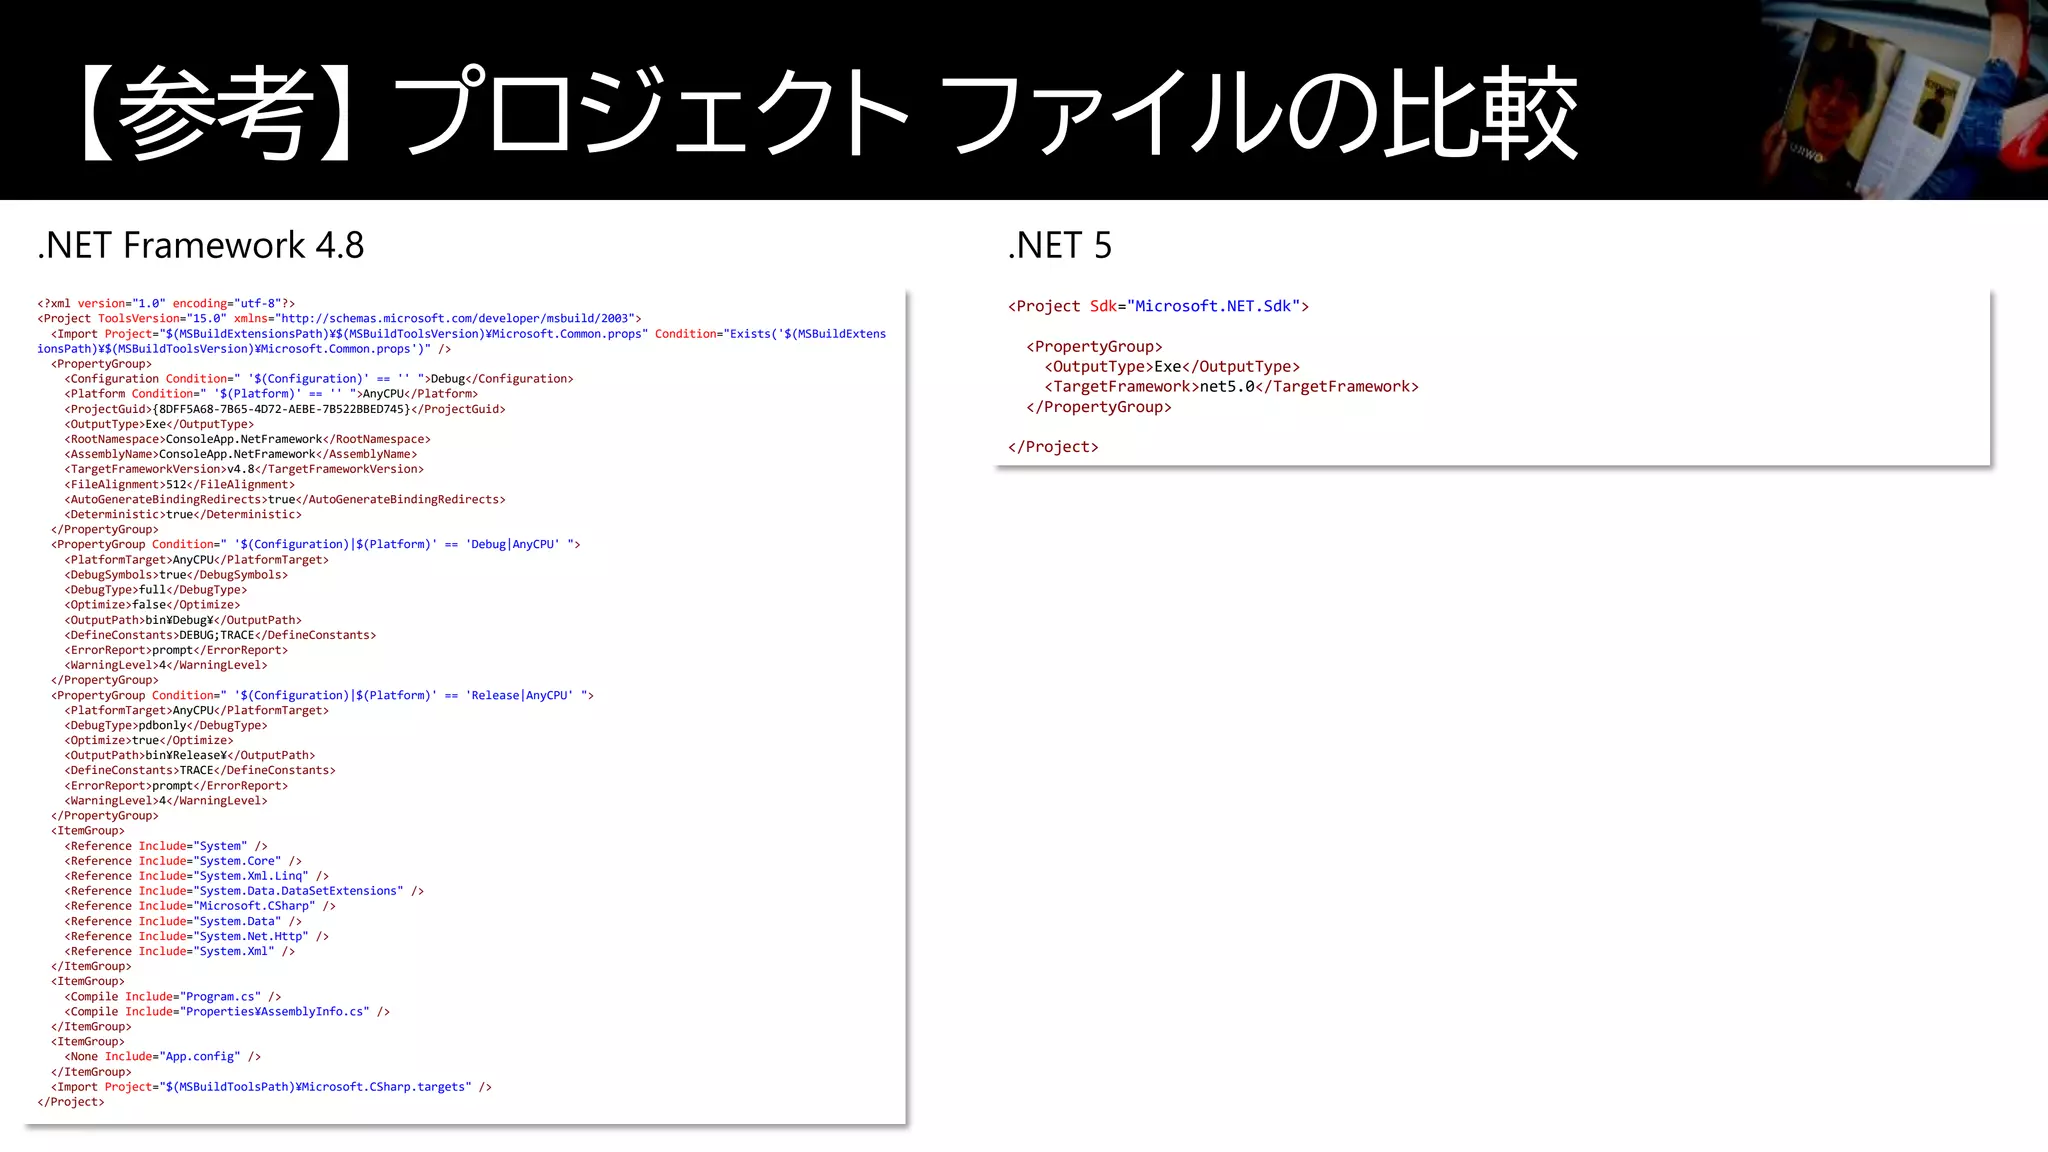Screen dimensions: 2048x1152
Task: Click the 'OutputPath' bin¥Debug¥ line
Action: 183,620
